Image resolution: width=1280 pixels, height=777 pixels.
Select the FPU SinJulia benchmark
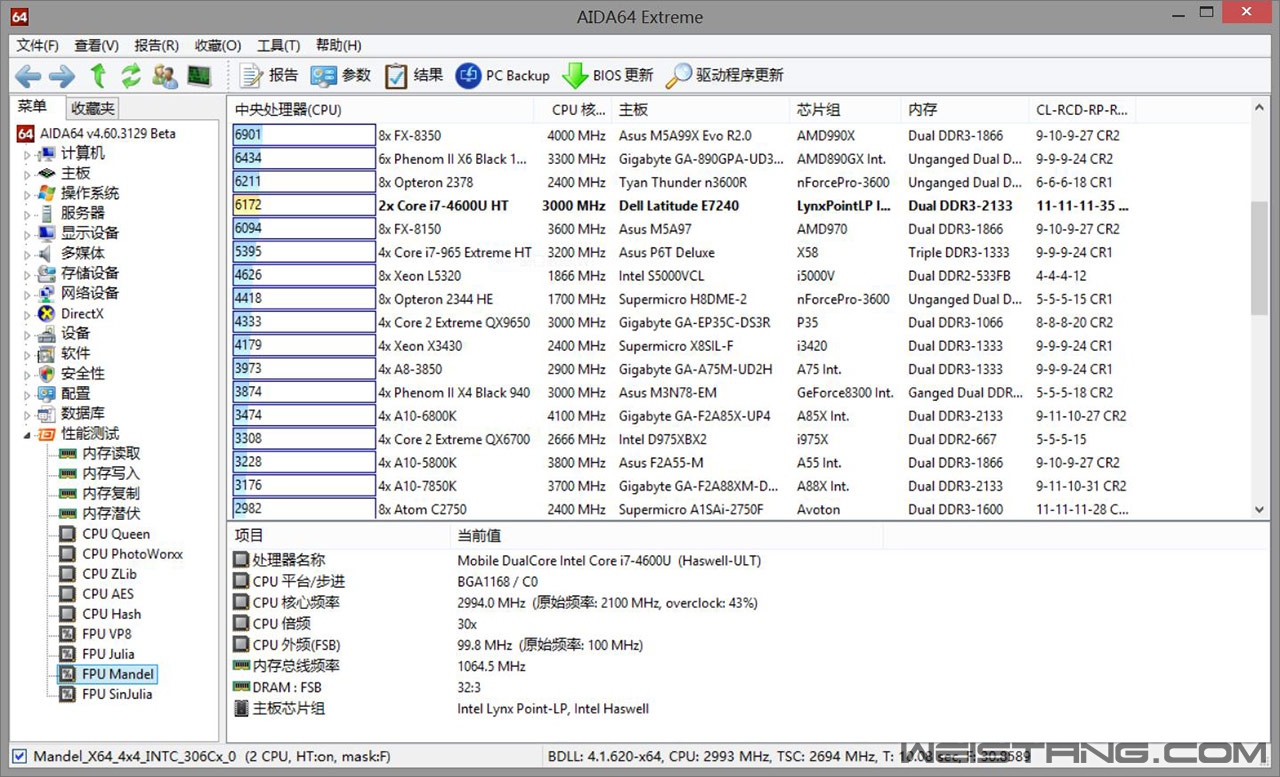(x=117, y=694)
